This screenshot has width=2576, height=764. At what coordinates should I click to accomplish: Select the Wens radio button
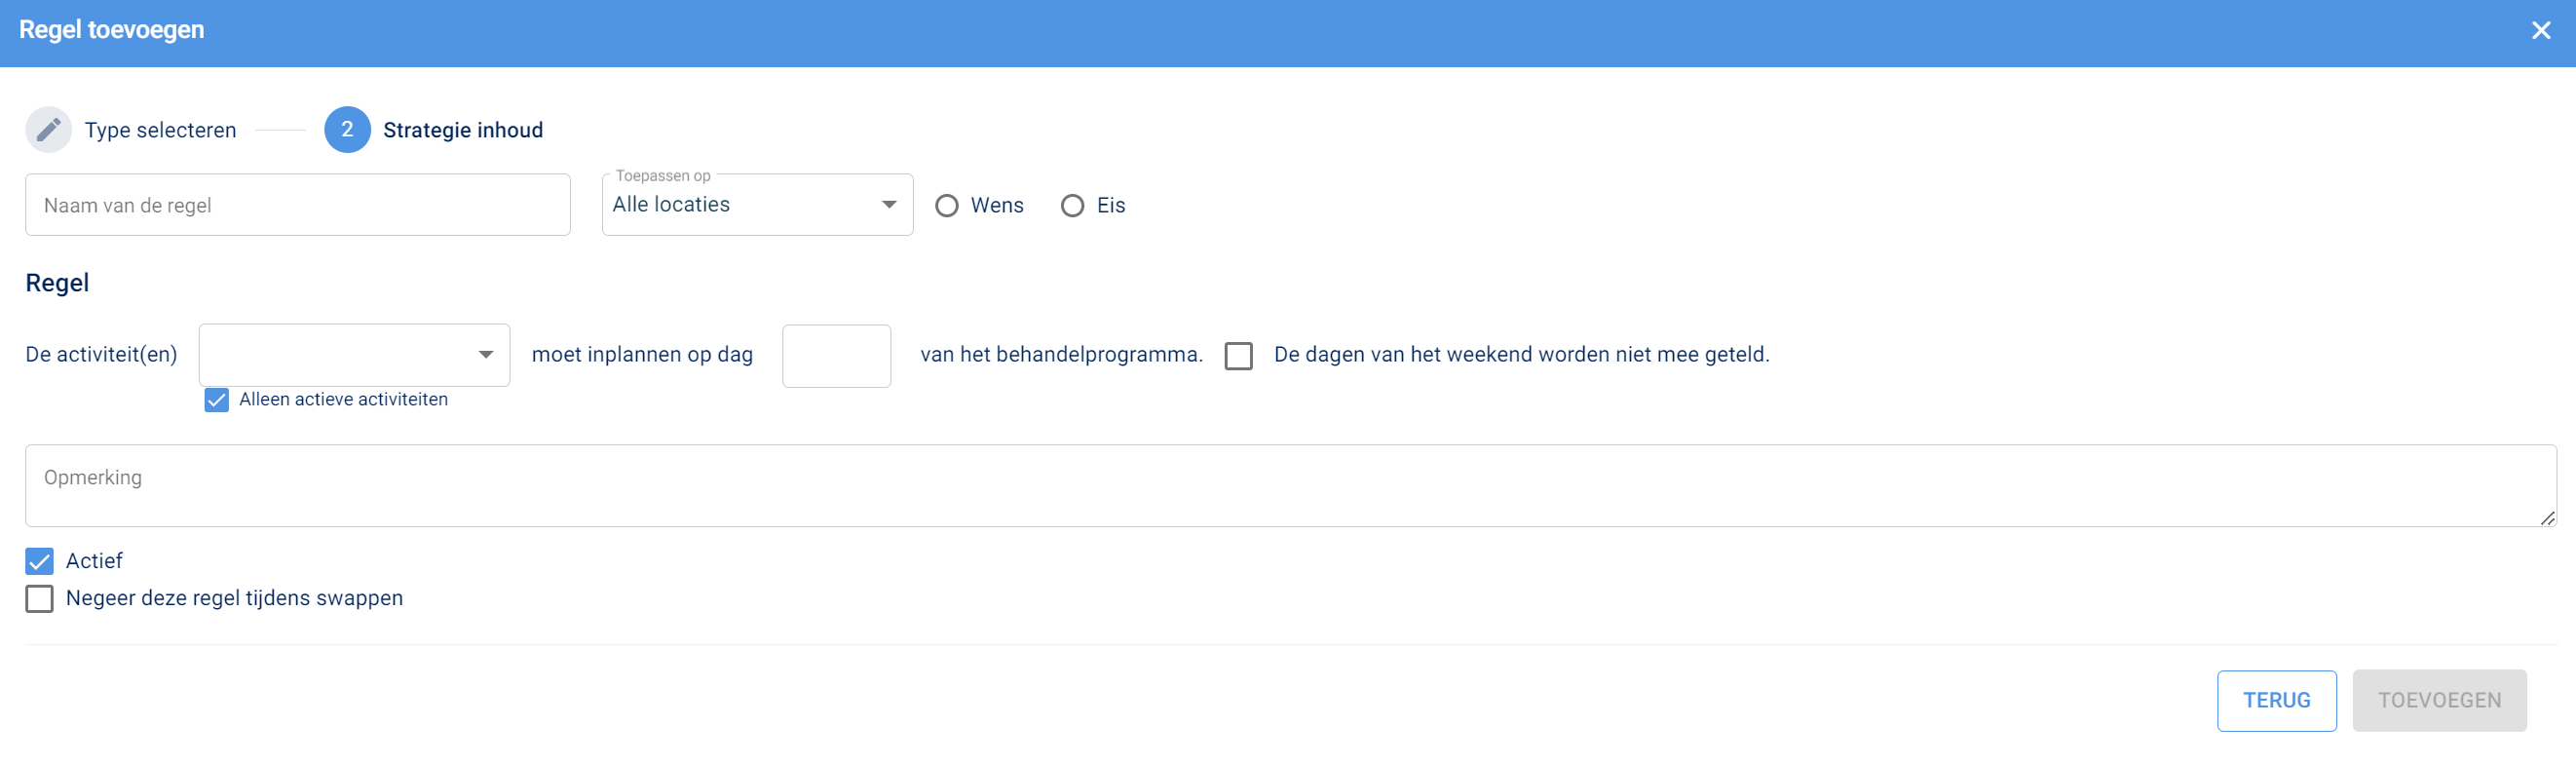click(946, 205)
